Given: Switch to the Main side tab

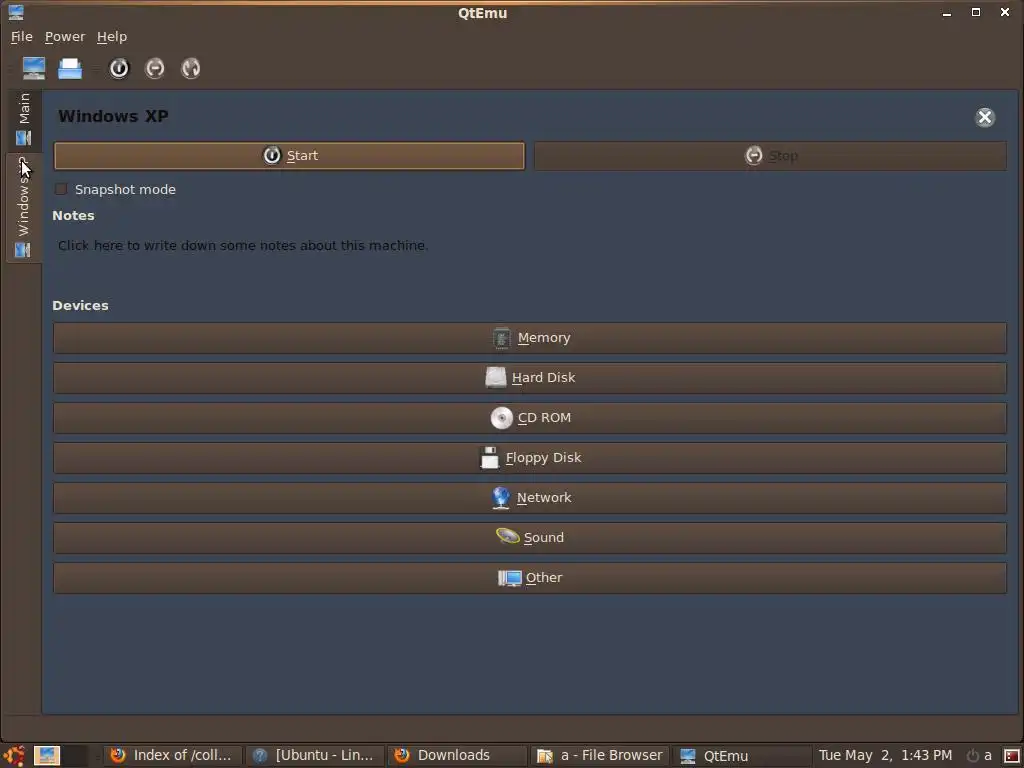Looking at the screenshot, I should pyautogui.click(x=24, y=119).
